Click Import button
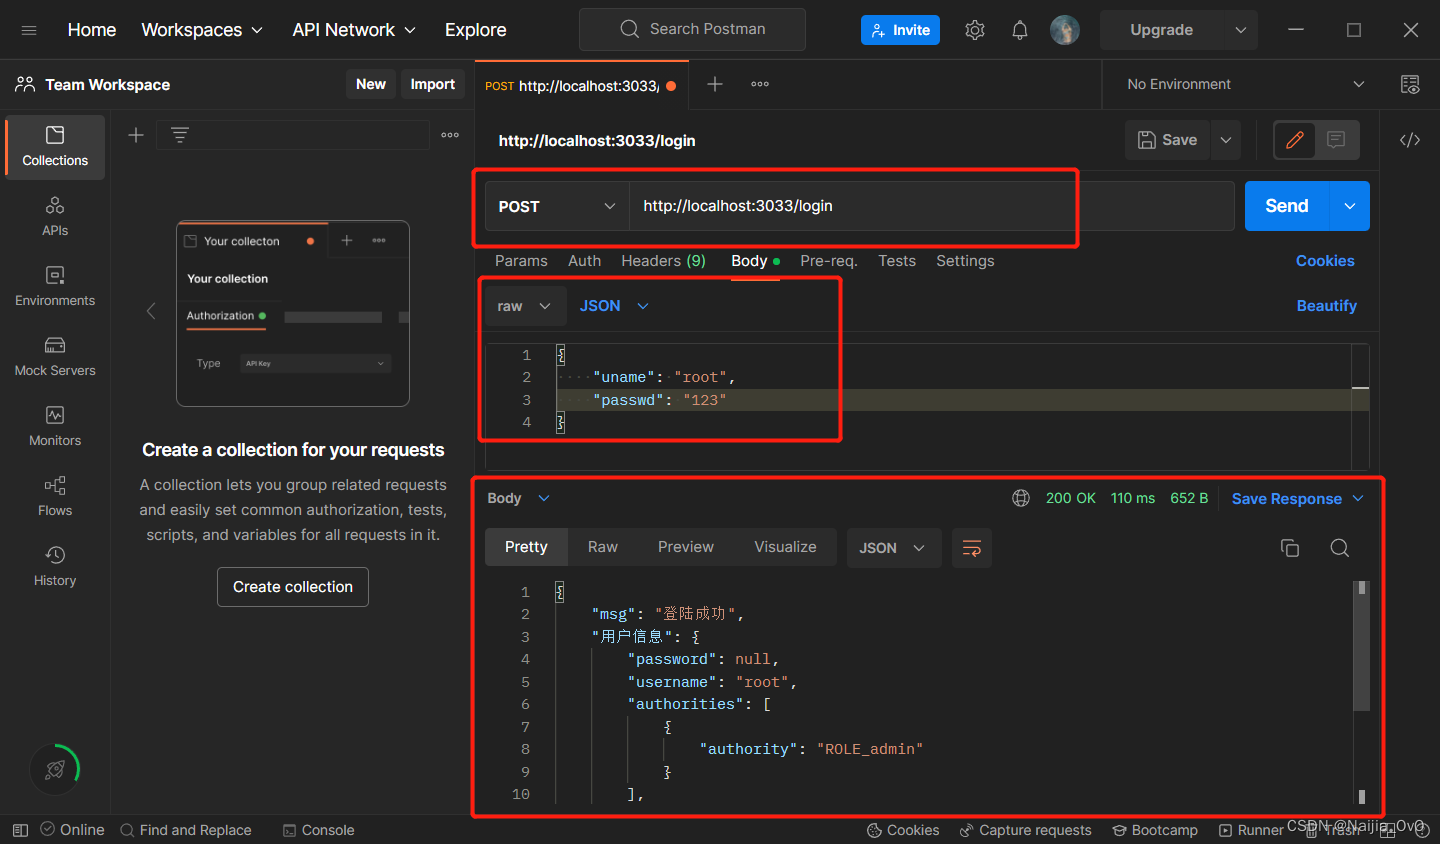Viewport: 1440px width, 844px height. (432, 85)
